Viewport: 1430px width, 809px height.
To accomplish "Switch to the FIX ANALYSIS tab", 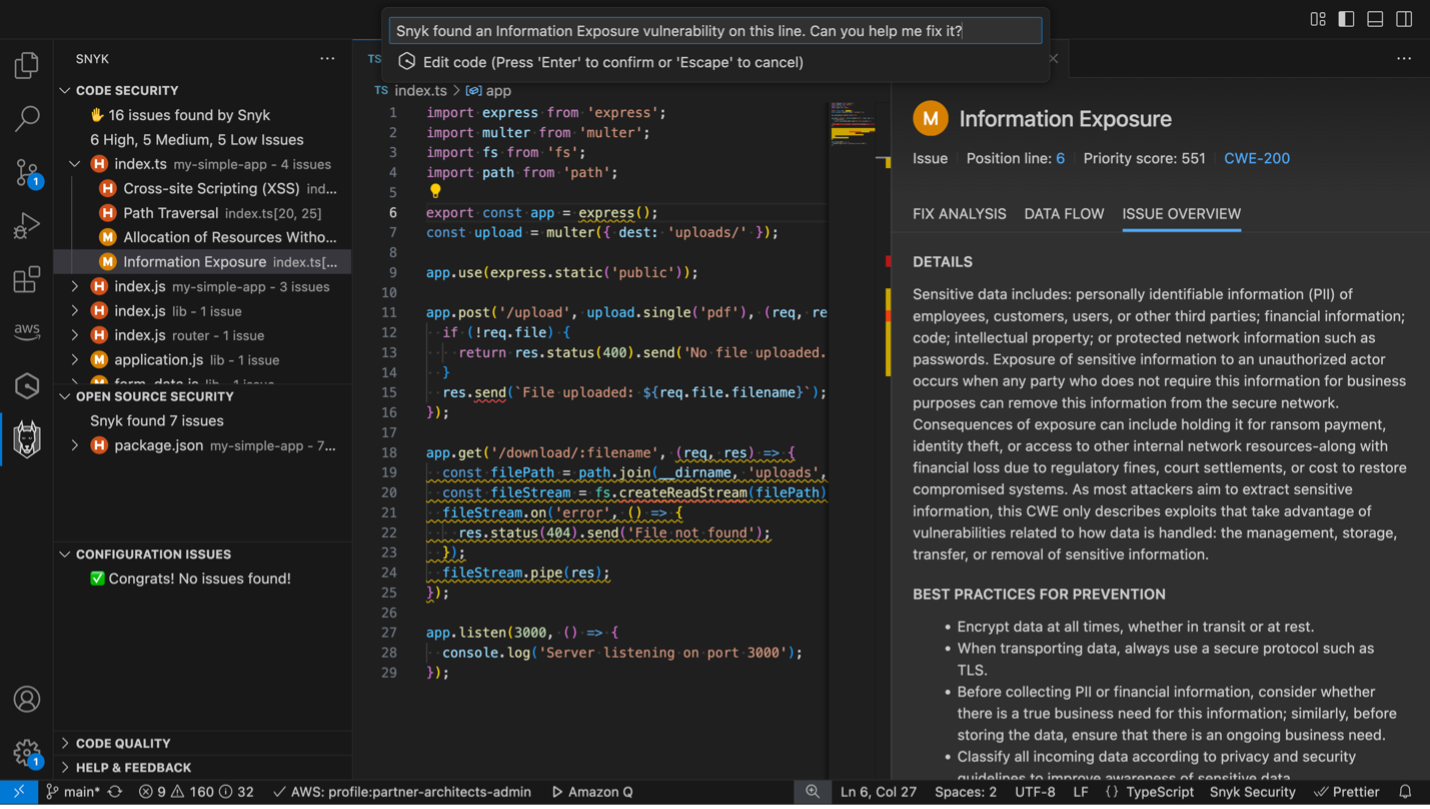I will point(959,214).
